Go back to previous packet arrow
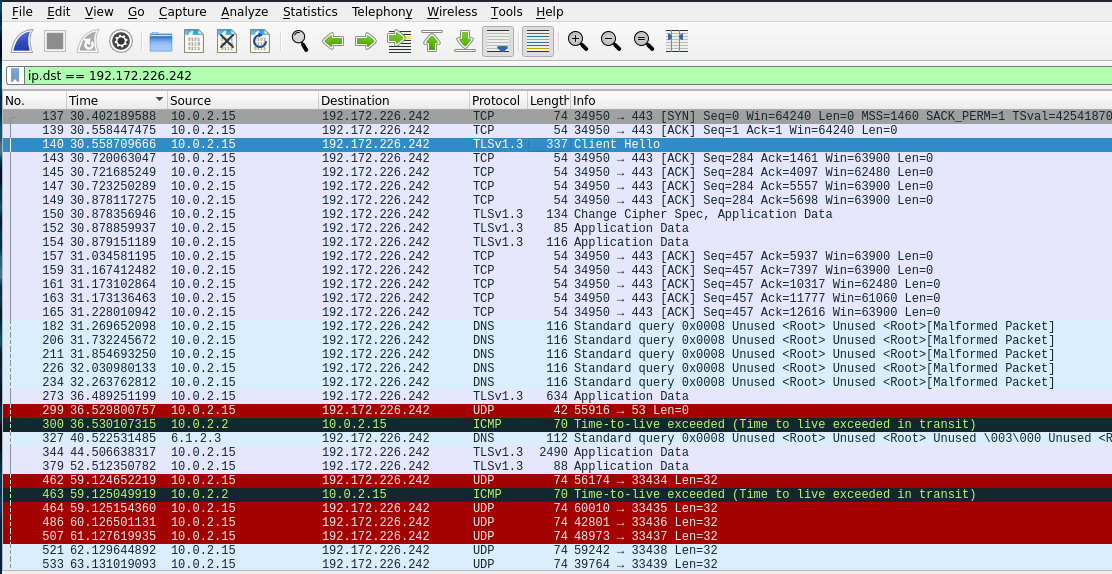The width and height of the screenshot is (1112, 574). click(x=333, y=42)
